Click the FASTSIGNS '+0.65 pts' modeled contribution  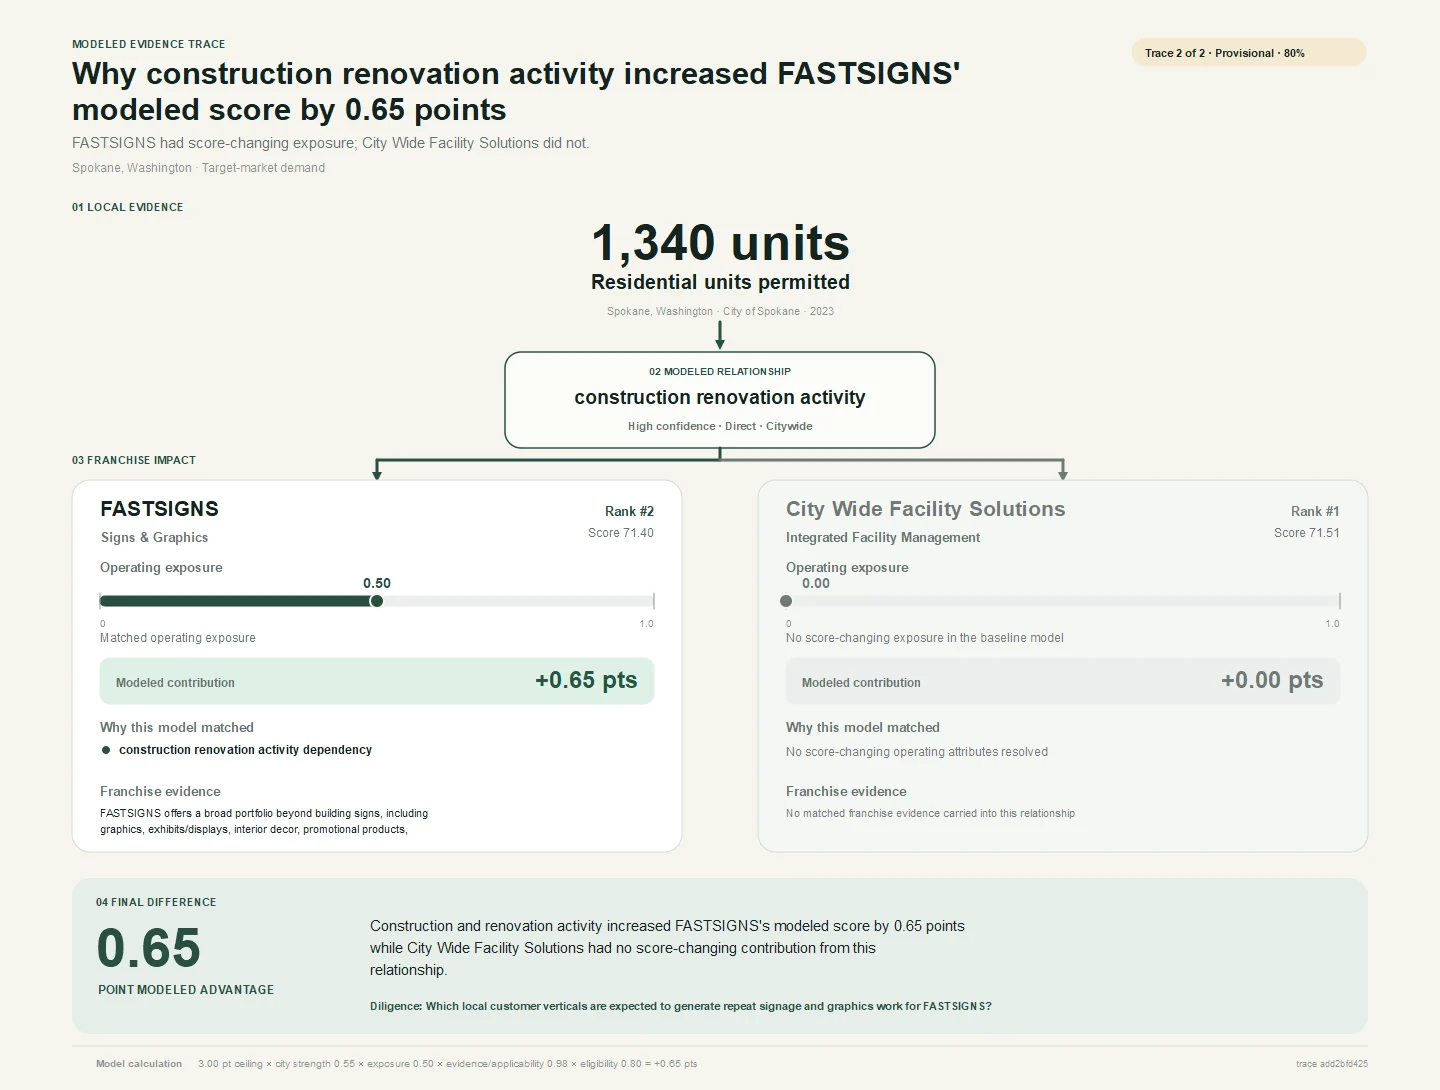point(586,680)
